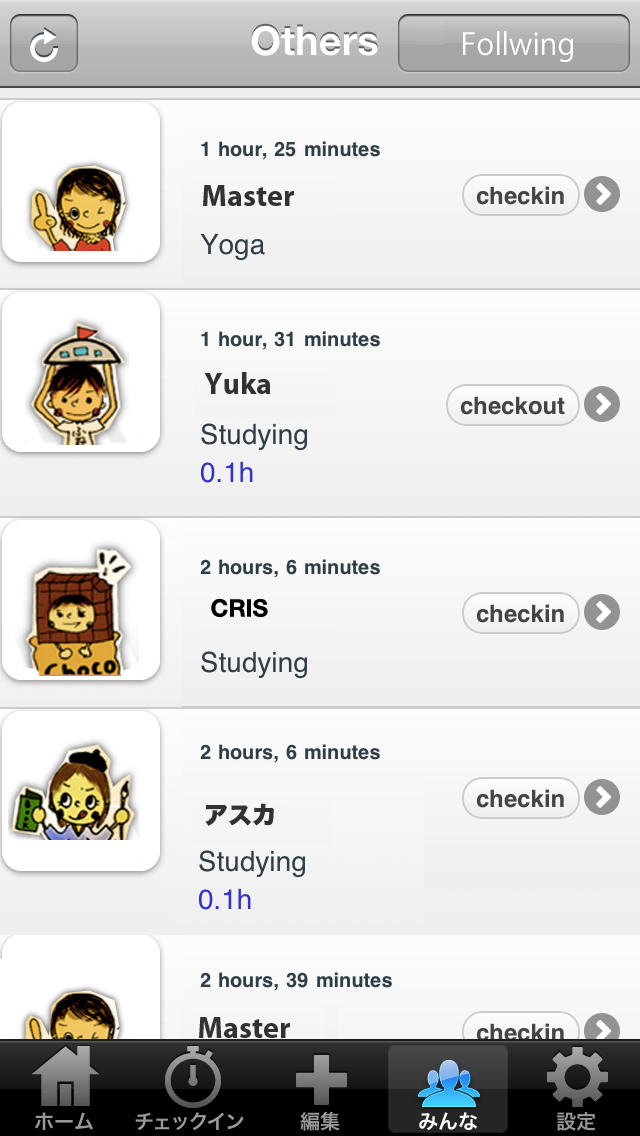This screenshot has width=640, height=1136.
Task: Toggle checkin for Master doing Yoga
Action: coord(520,196)
